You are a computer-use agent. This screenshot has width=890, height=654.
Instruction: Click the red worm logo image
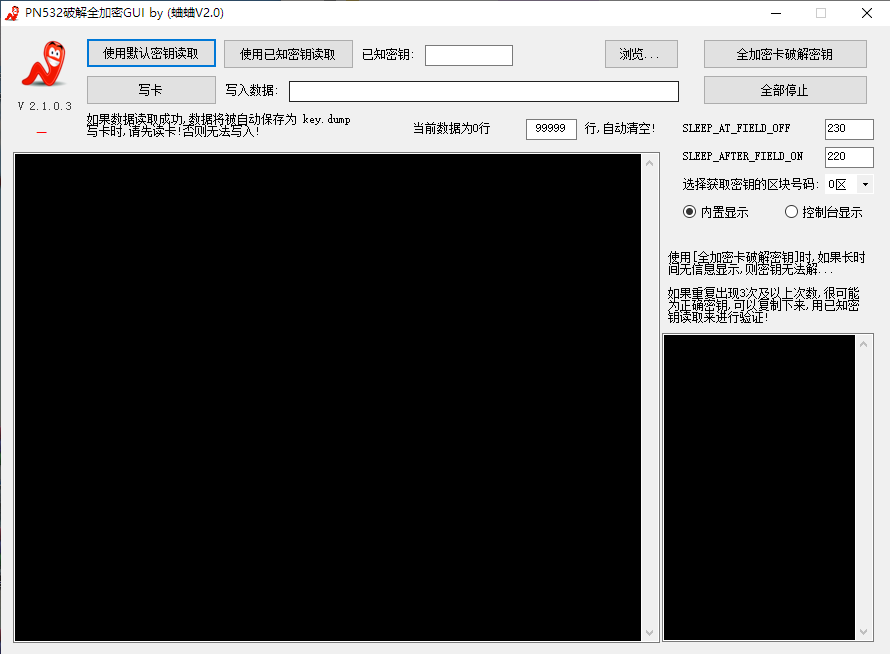pos(44,64)
